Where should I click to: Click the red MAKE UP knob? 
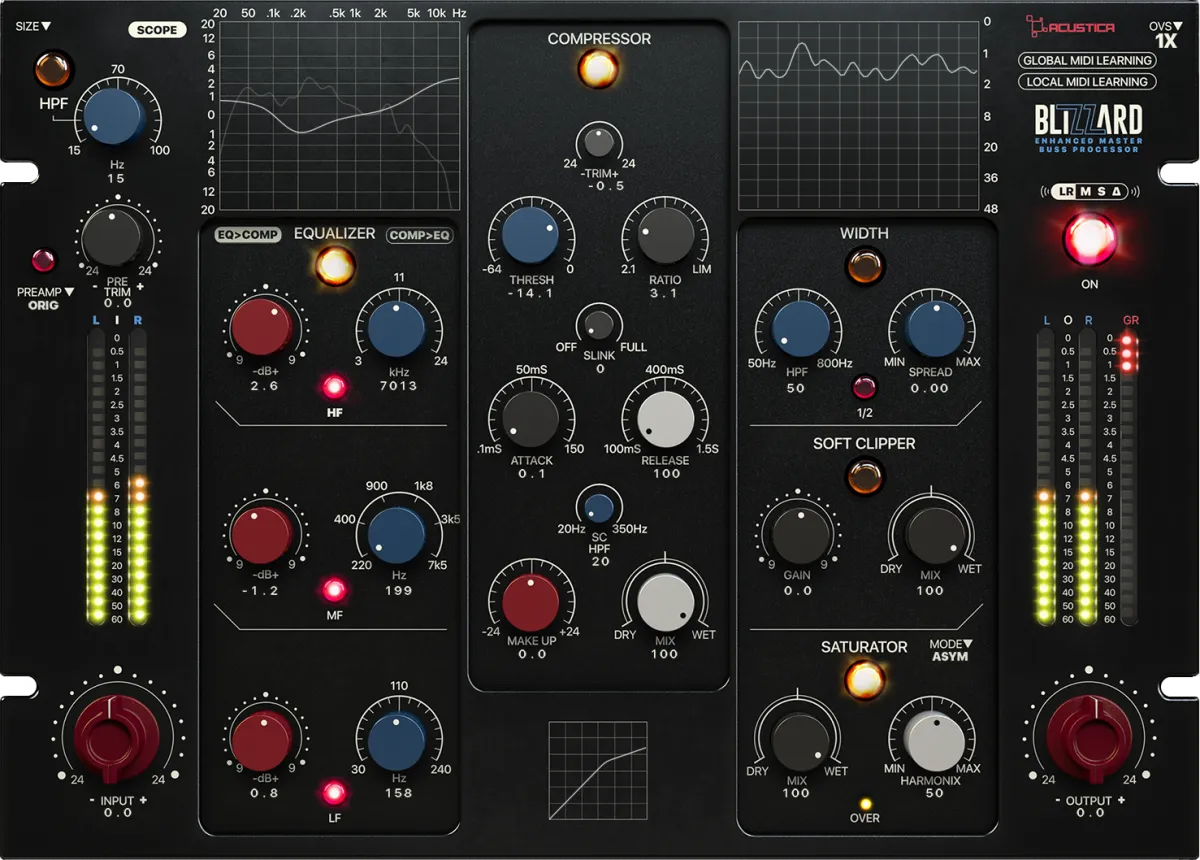click(x=532, y=604)
